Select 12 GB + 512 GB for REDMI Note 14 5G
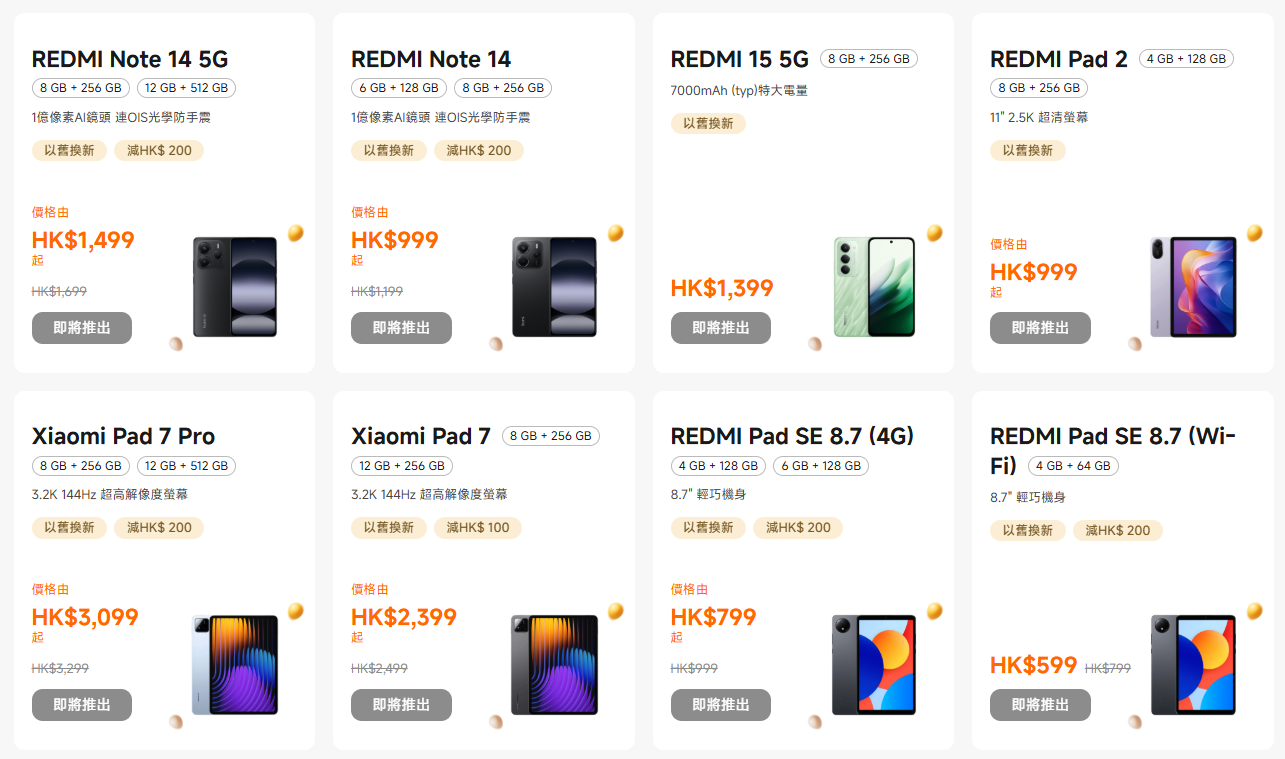The image size is (1285, 759). (x=186, y=88)
